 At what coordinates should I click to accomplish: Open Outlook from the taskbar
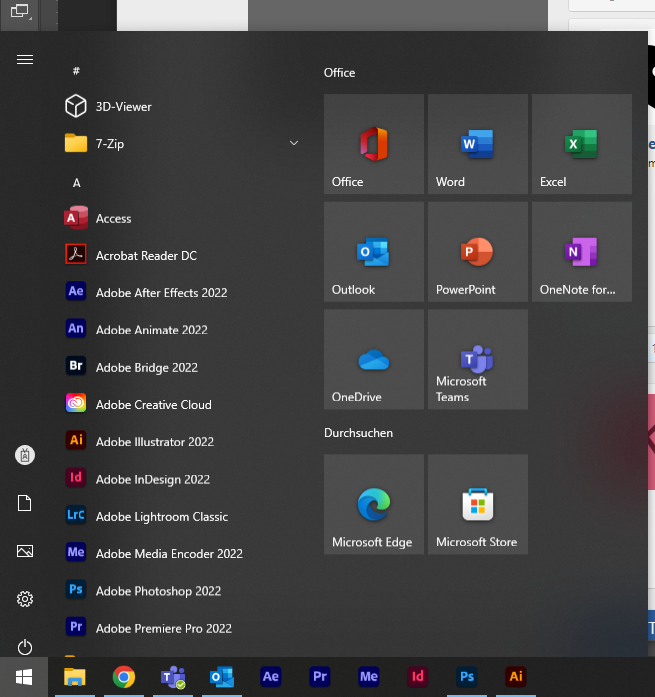coord(222,677)
